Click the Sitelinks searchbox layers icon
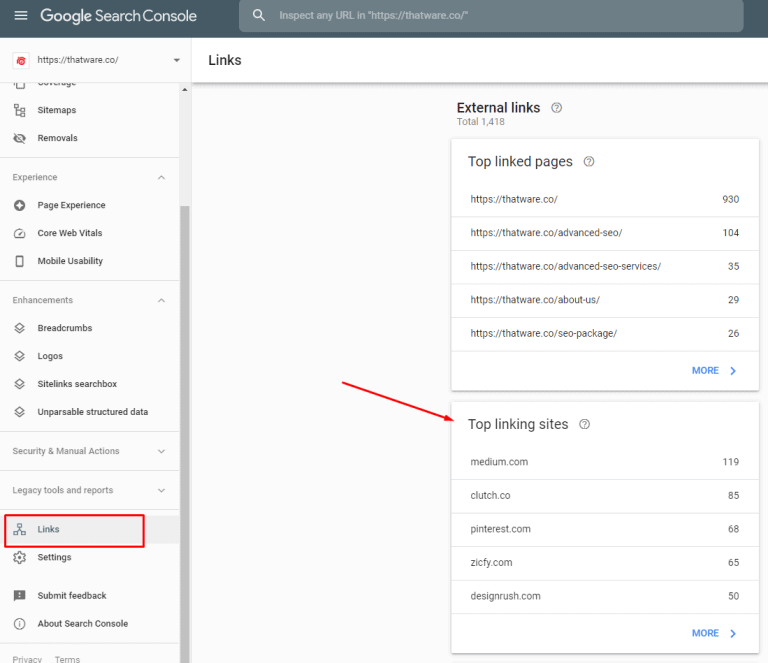This screenshot has width=768, height=663. click(x=20, y=384)
